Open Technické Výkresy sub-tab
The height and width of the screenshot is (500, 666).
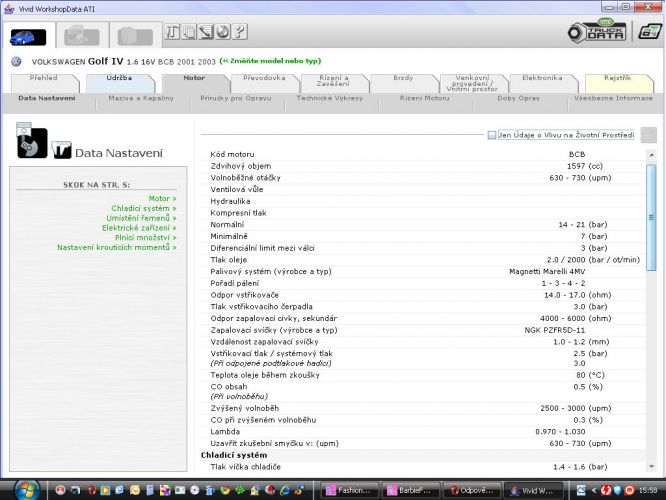[x=330, y=98]
